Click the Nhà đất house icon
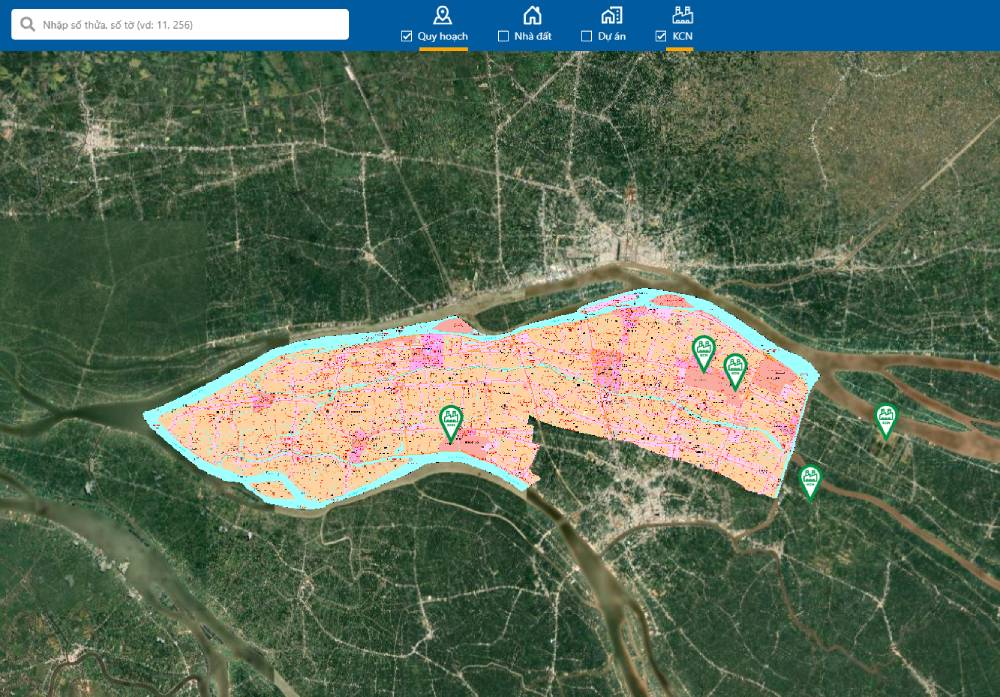 (x=533, y=14)
